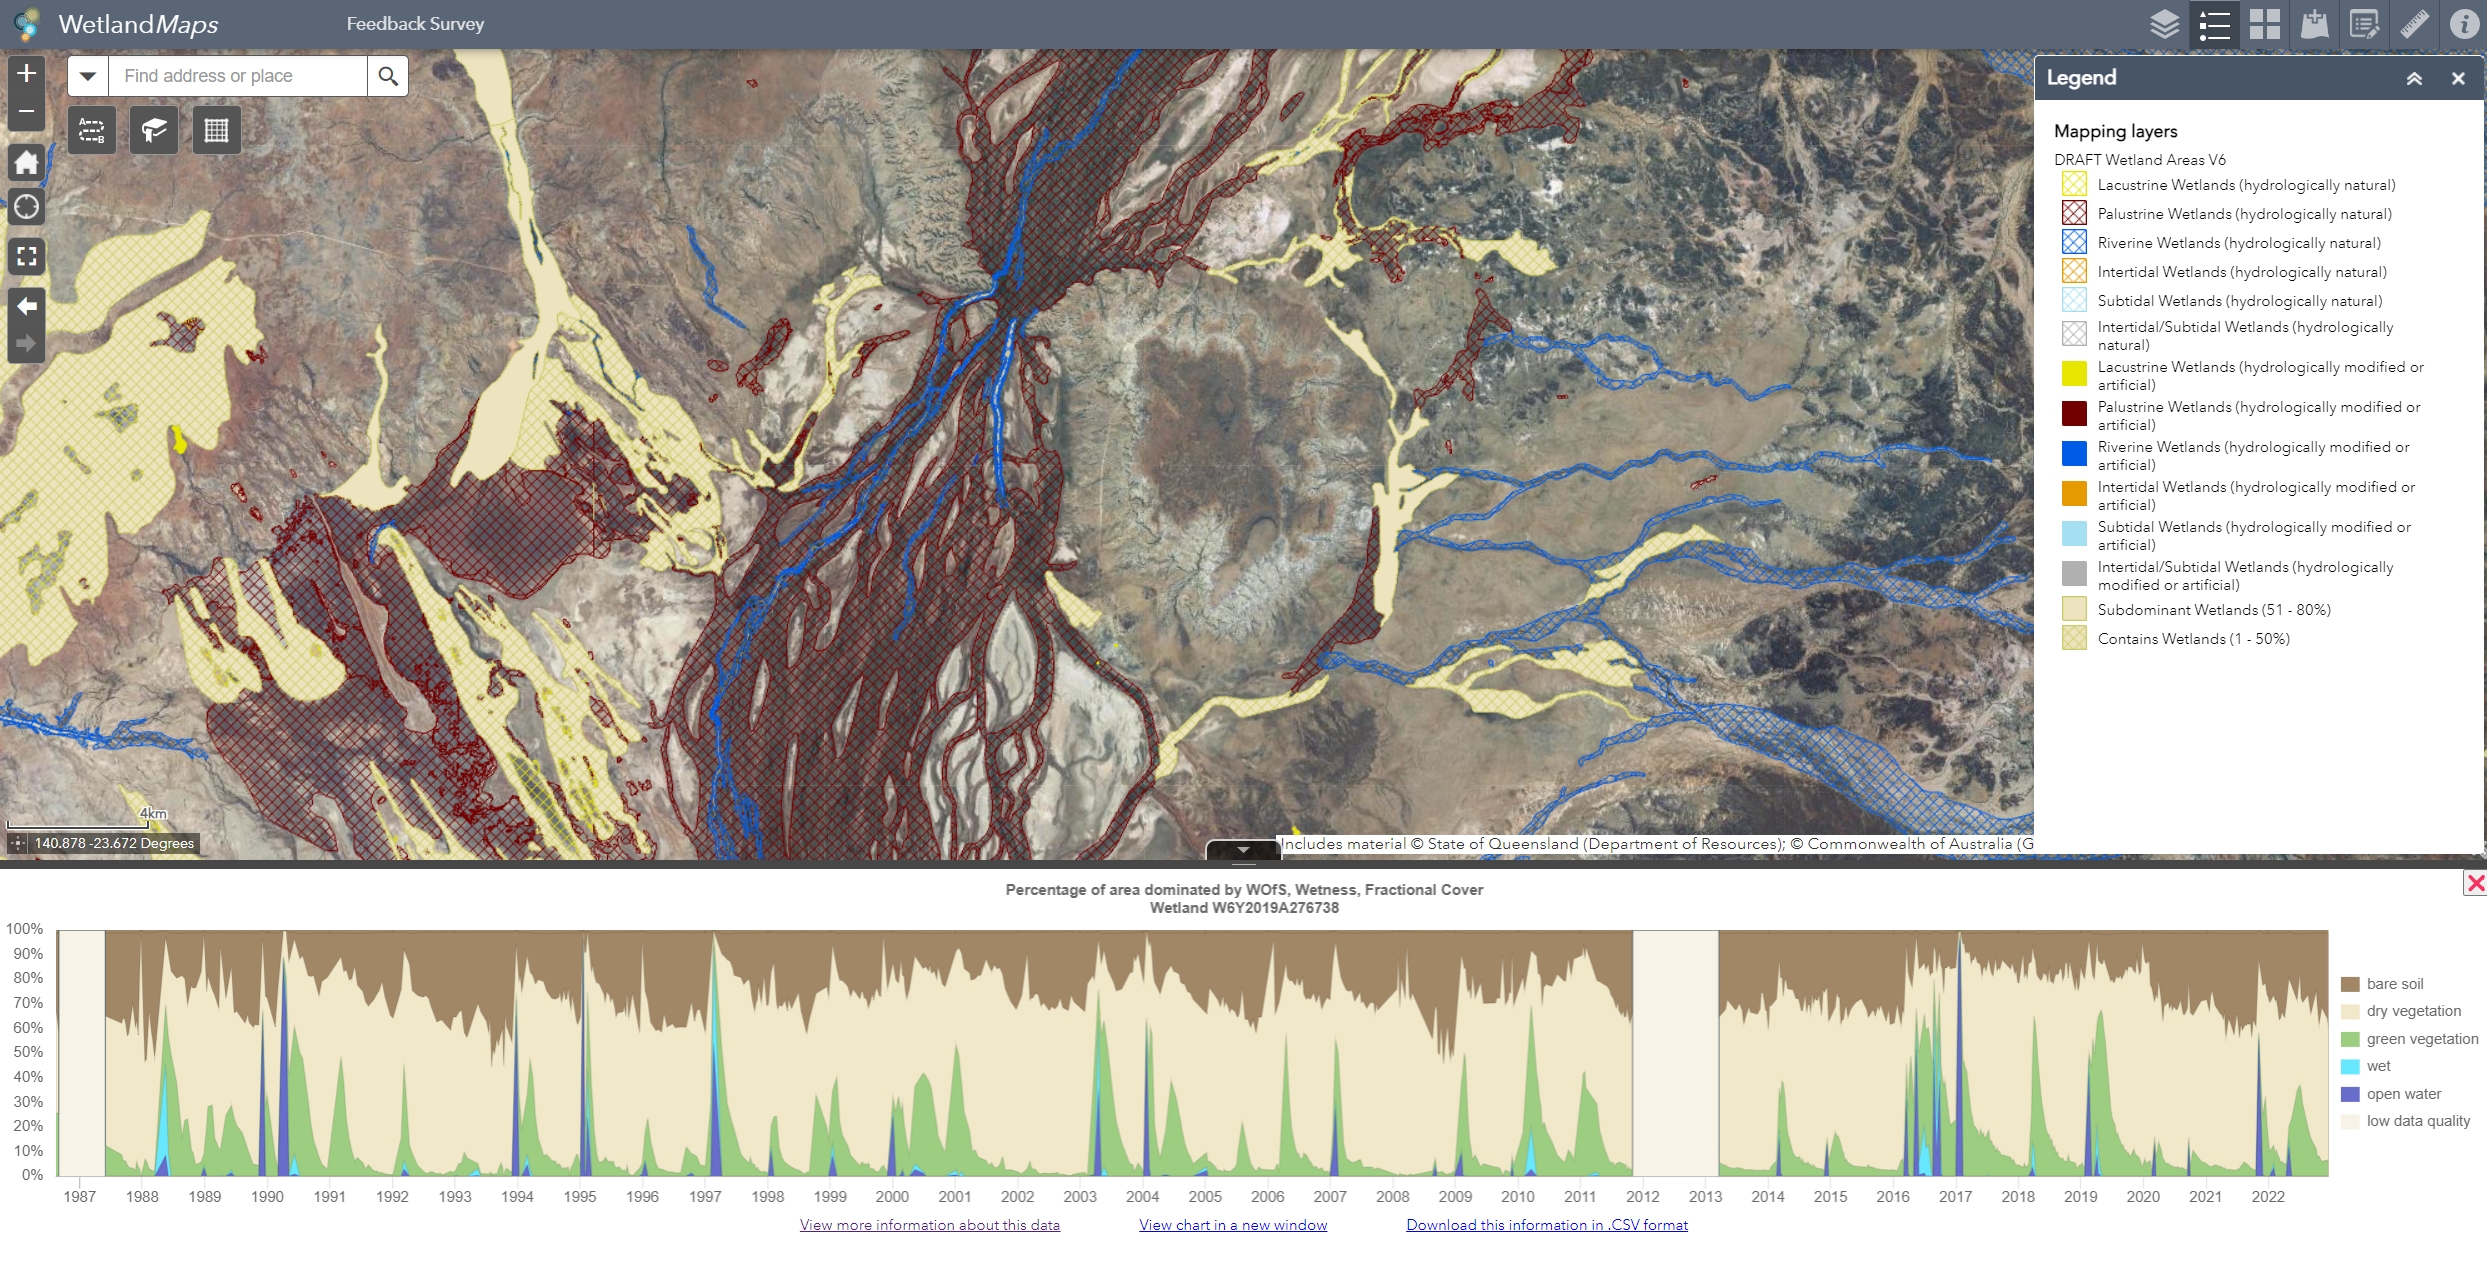The image size is (2487, 1283).
Task: Toggle open water series in chart legend
Action: coord(2403,1094)
